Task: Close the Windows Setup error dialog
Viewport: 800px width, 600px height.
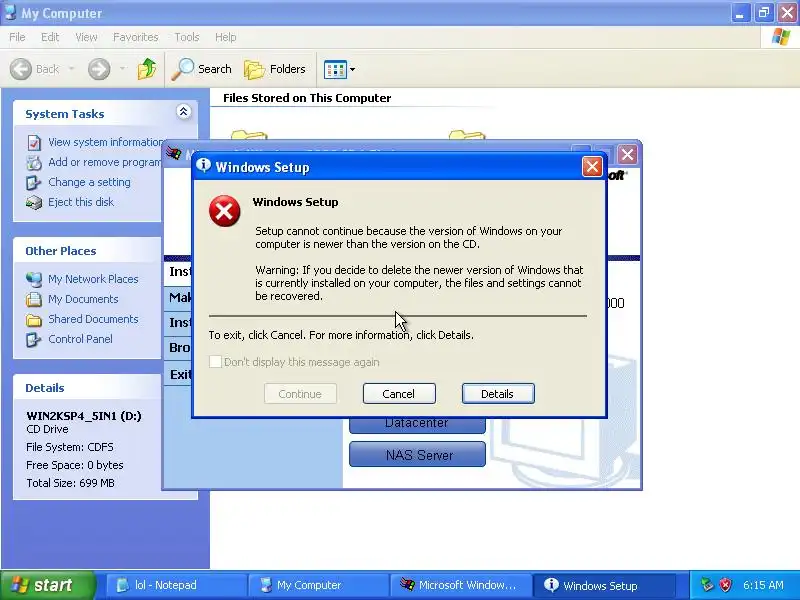Action: click(x=592, y=167)
